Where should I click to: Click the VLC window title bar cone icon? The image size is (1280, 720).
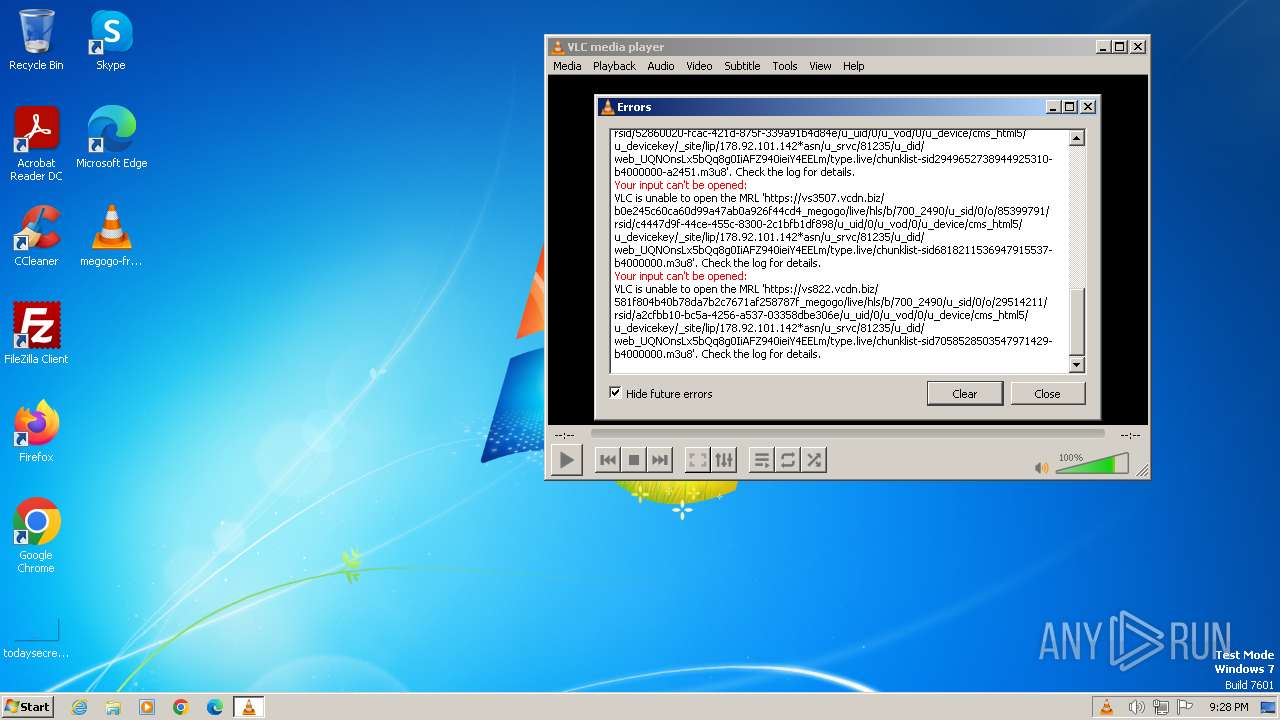coord(558,47)
